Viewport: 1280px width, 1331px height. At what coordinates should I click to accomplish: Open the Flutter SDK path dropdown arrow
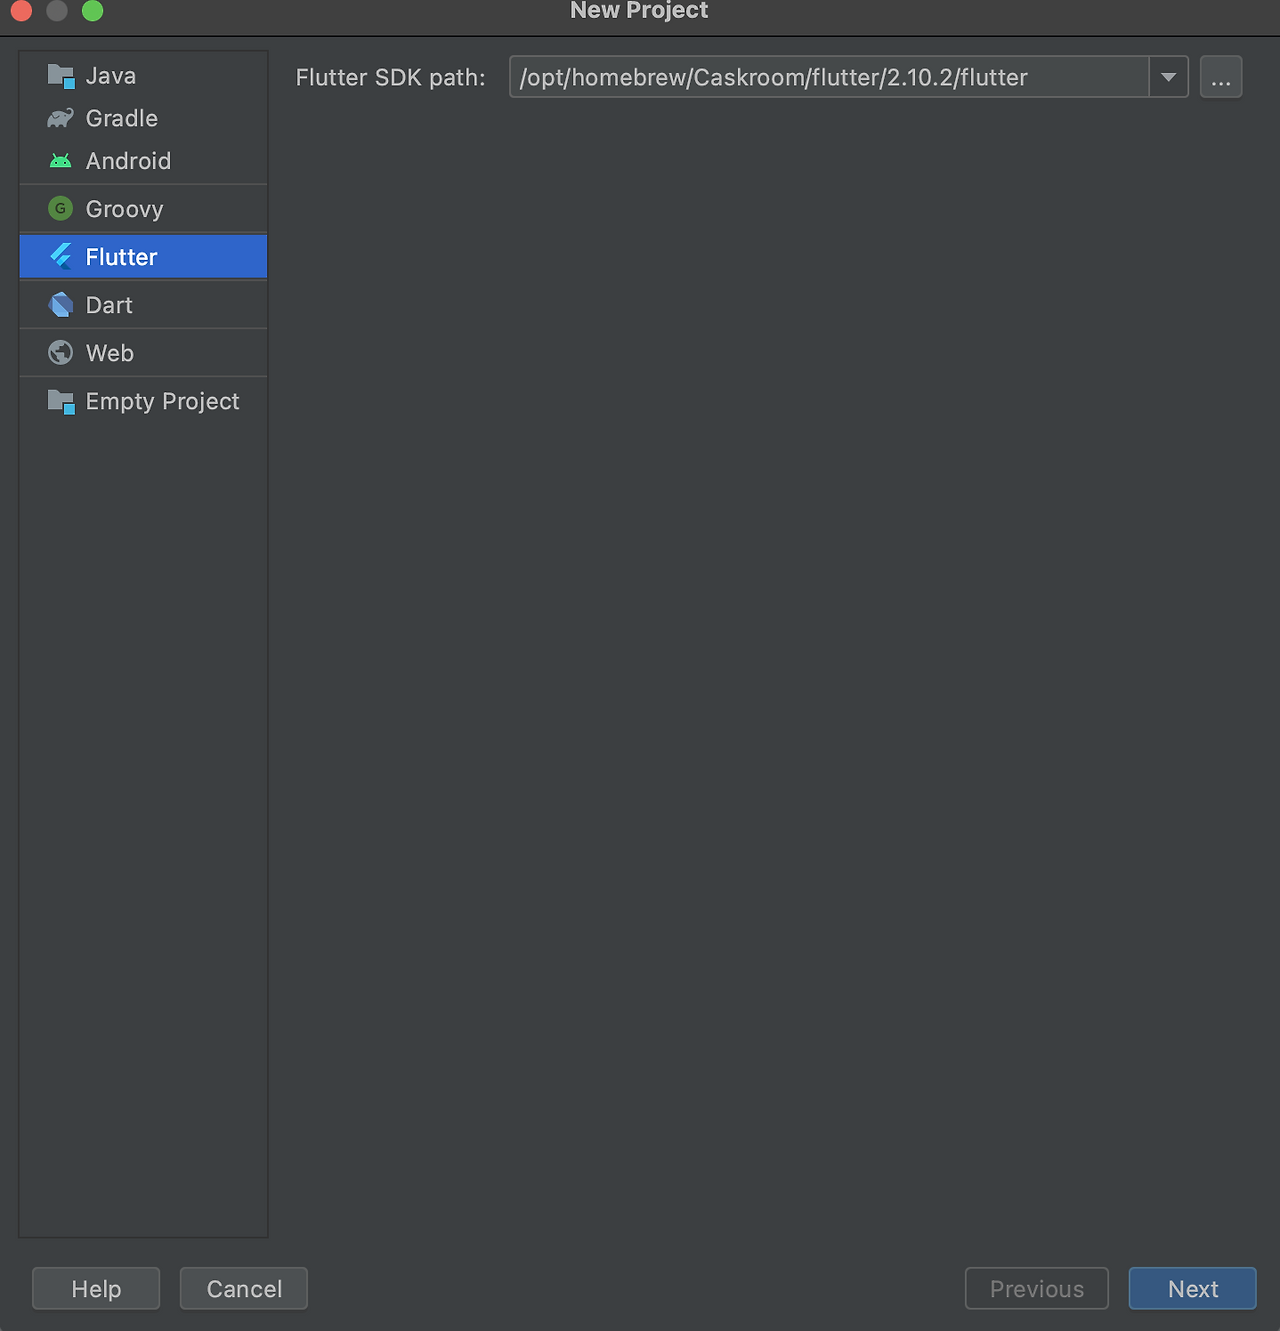coord(1168,77)
